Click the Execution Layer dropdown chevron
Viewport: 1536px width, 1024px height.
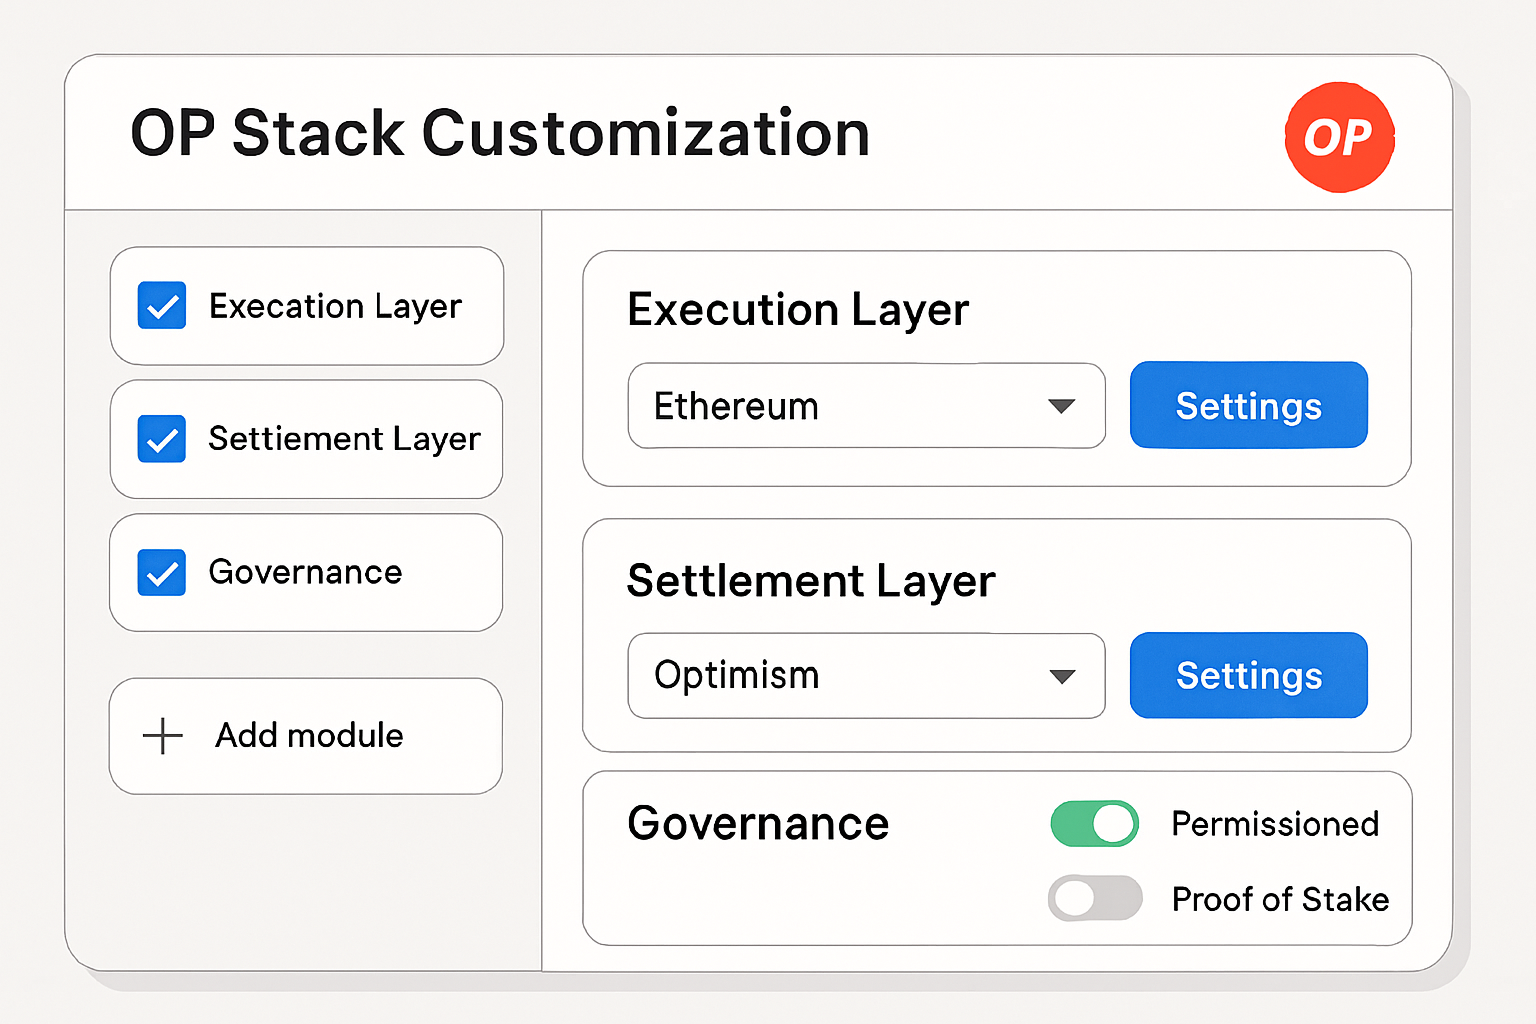tap(1062, 406)
